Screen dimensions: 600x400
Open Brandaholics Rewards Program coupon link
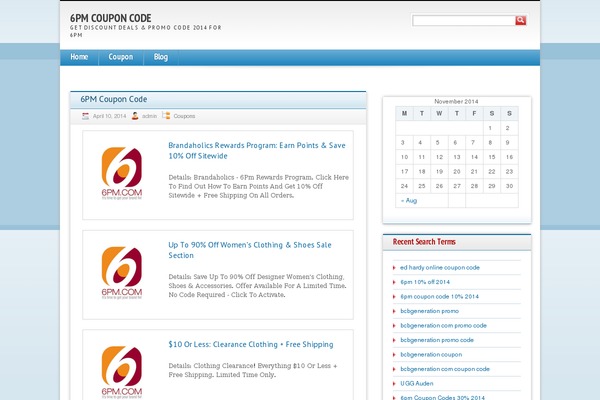pos(257,150)
